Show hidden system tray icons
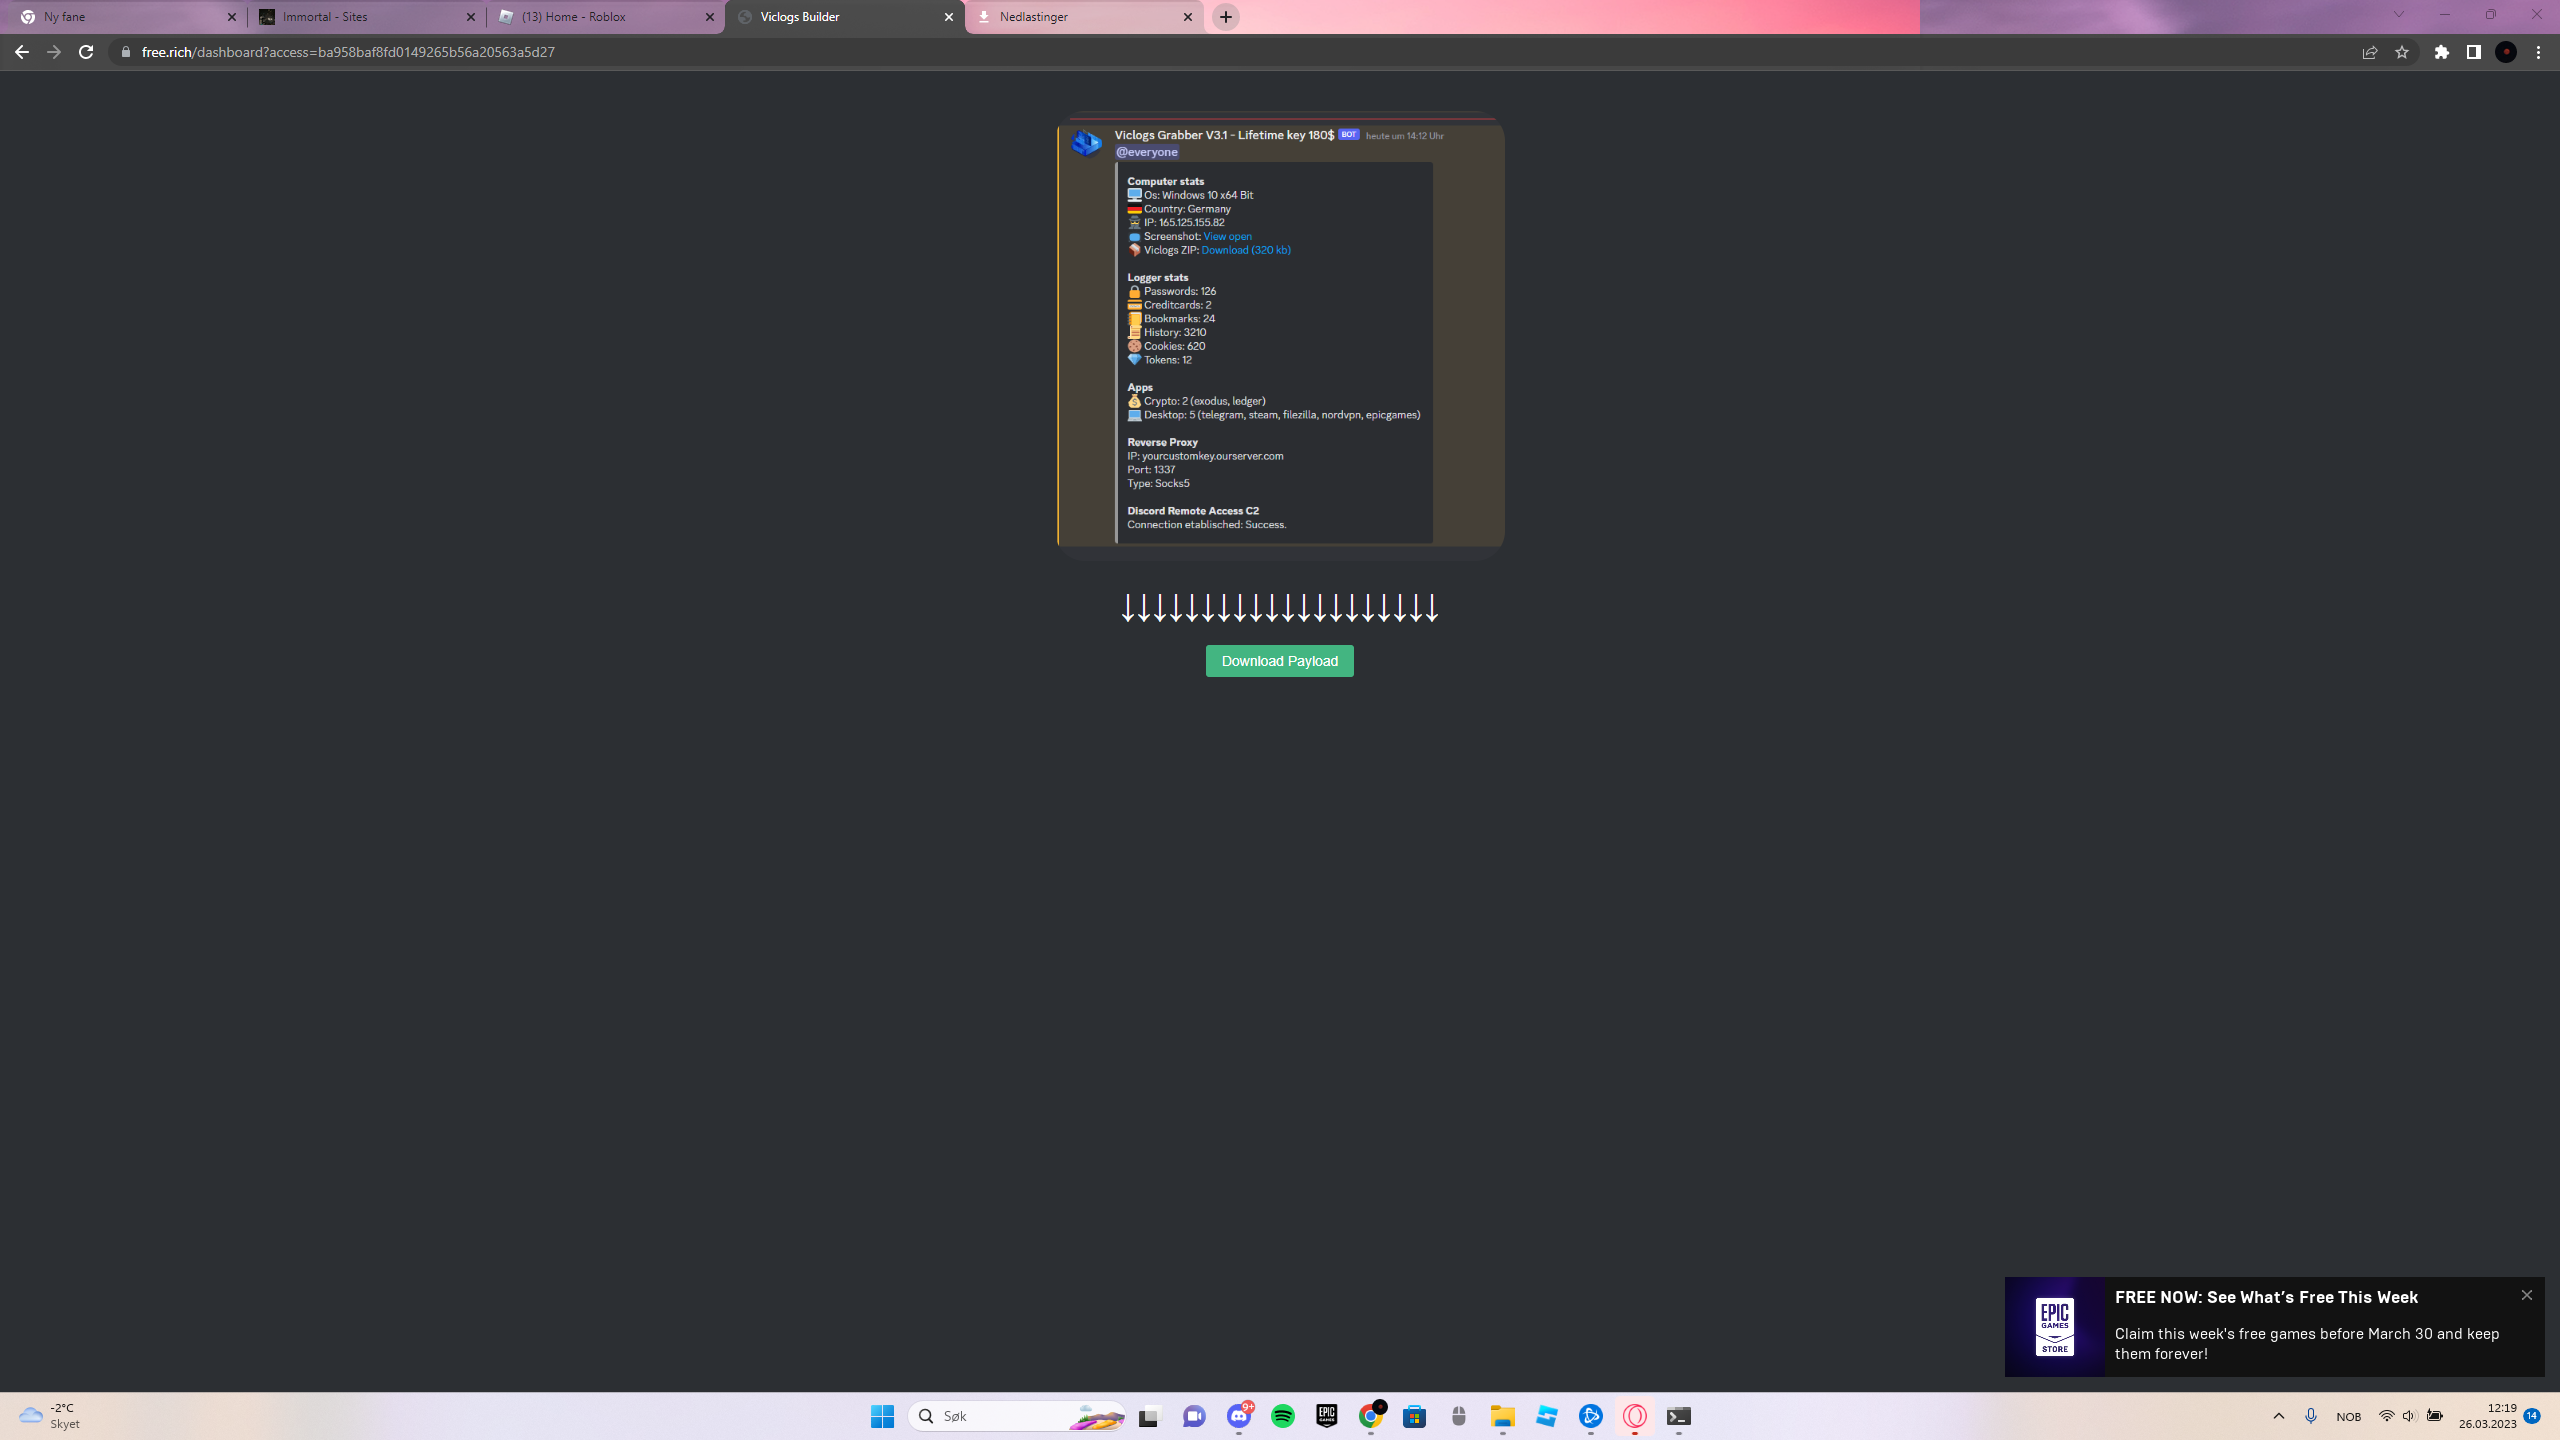This screenshot has height=1440, width=2560. coord(2279,1416)
